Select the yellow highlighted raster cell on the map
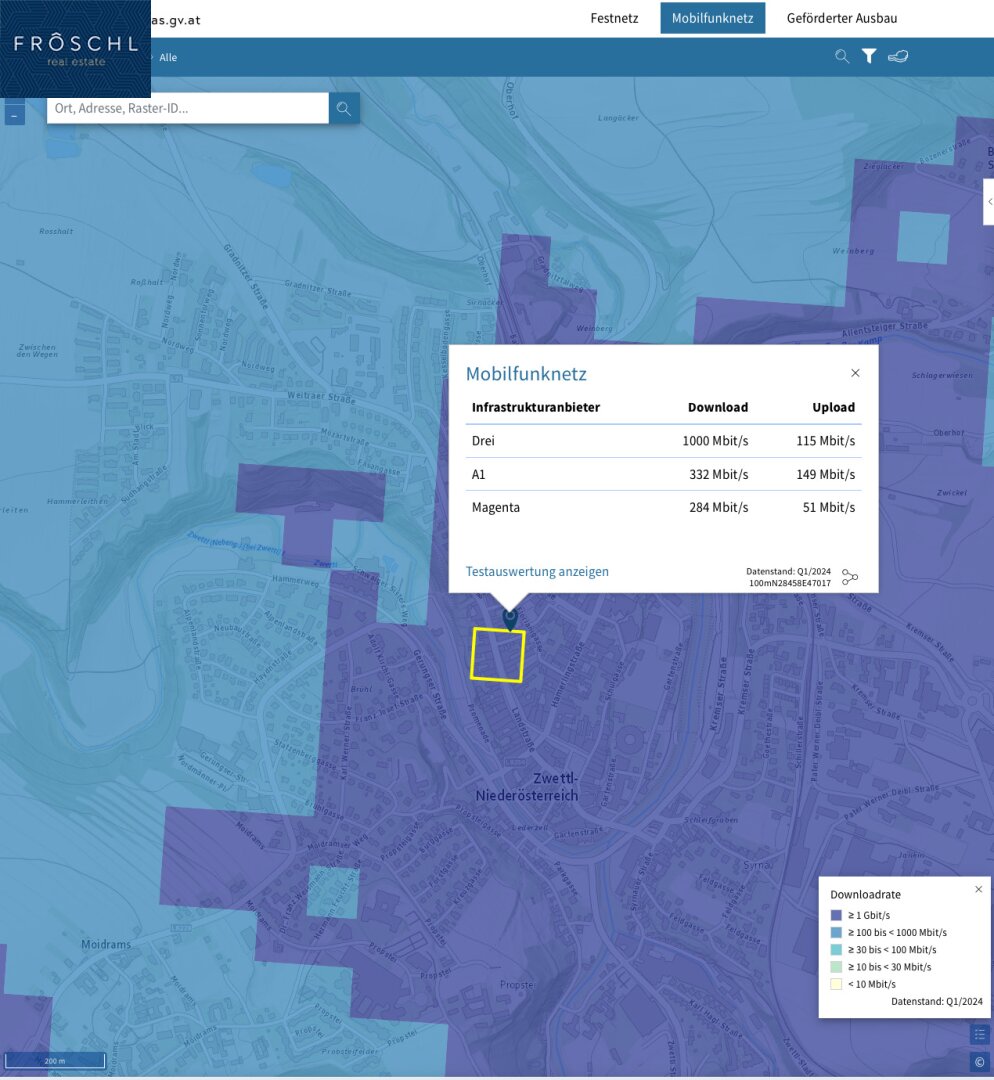 pos(498,654)
